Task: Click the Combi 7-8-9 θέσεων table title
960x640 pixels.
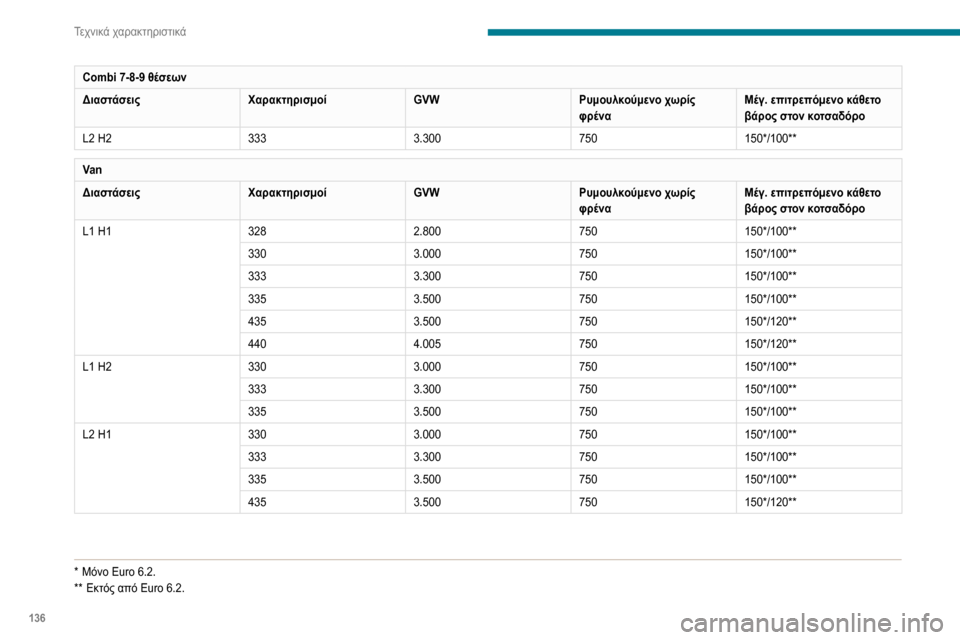Action: click(134, 77)
